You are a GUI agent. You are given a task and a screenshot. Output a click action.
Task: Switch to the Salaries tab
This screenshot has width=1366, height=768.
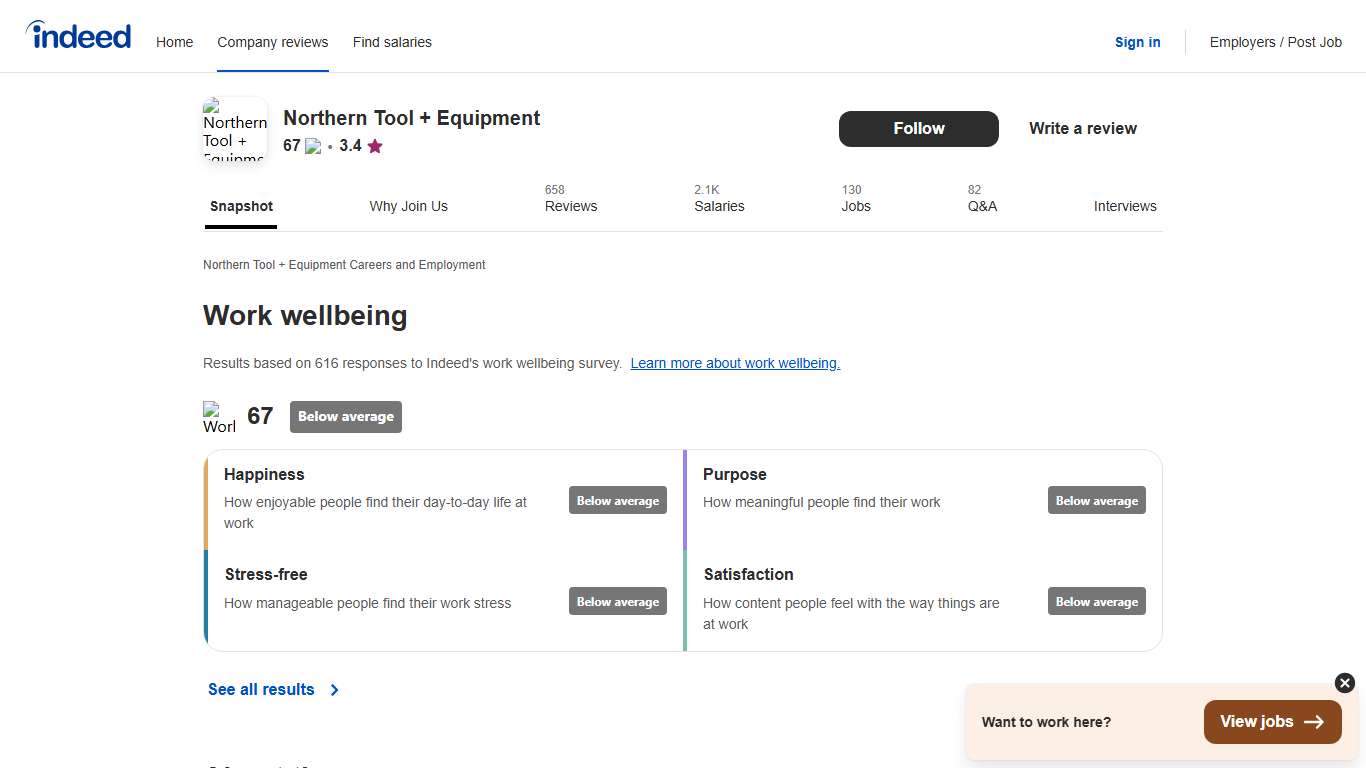point(719,206)
